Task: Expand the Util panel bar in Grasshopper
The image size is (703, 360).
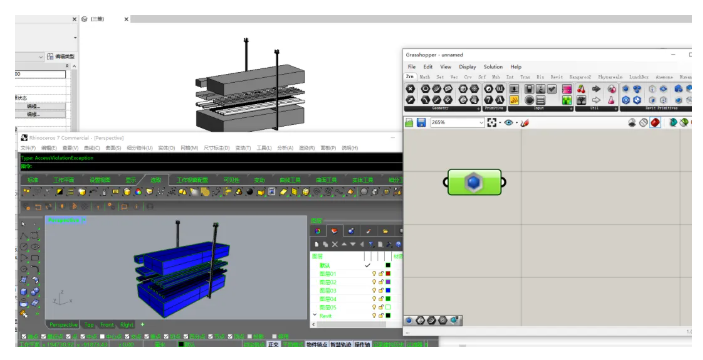Action: [x=596, y=108]
